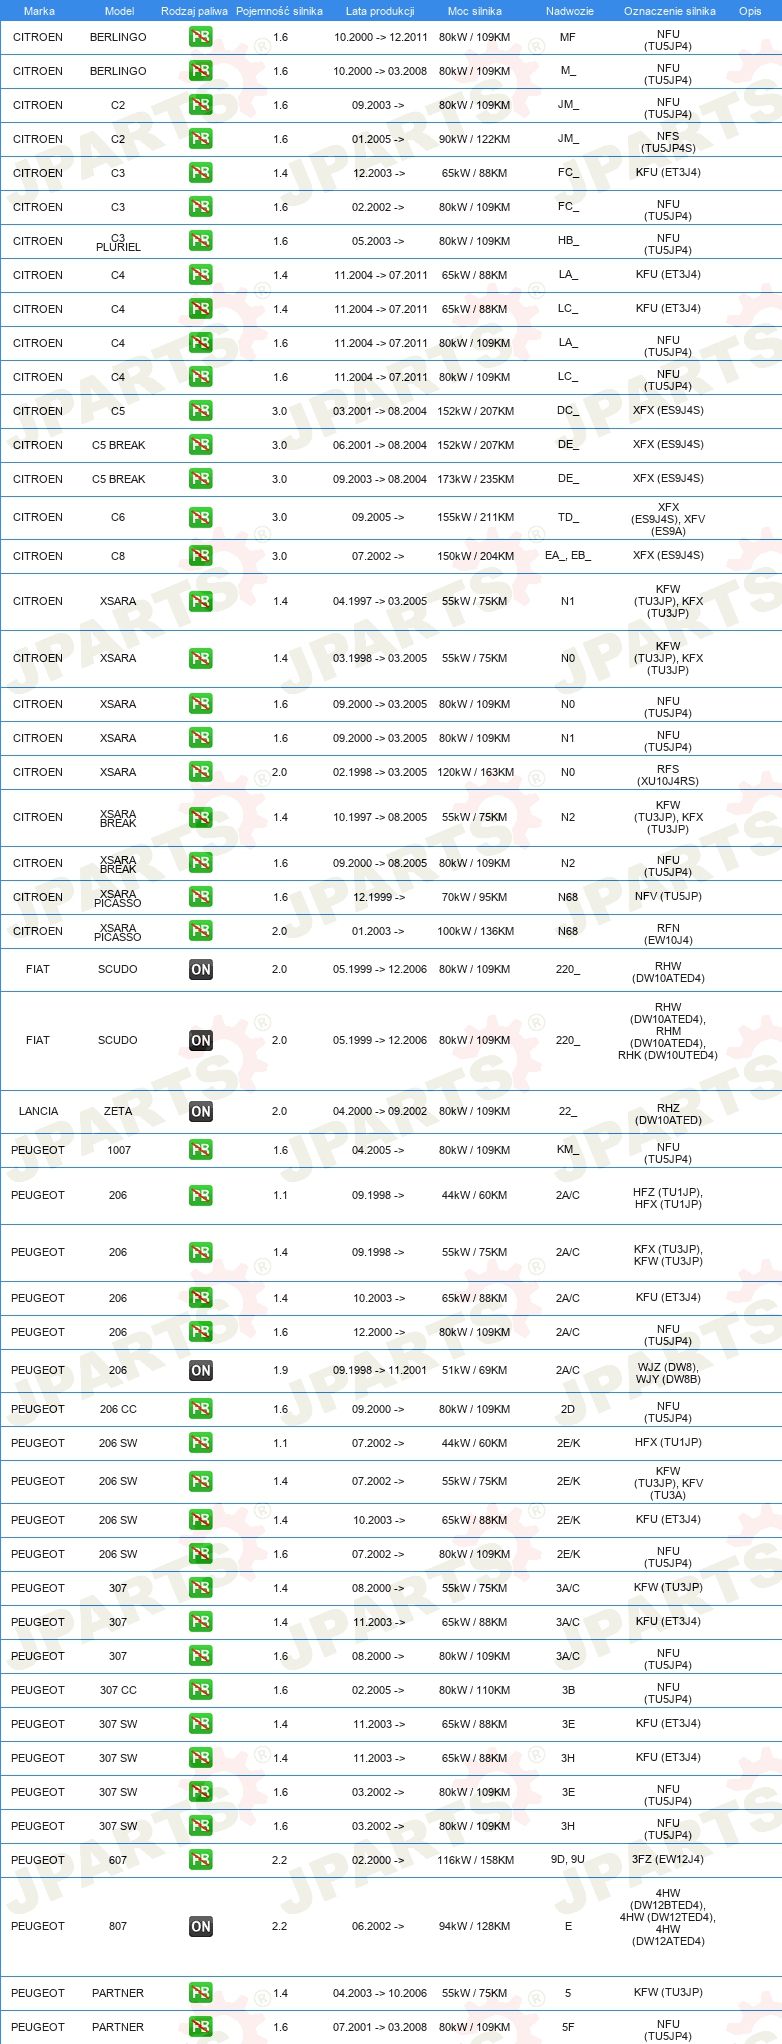Click the TD_ body code cell

tap(568, 517)
